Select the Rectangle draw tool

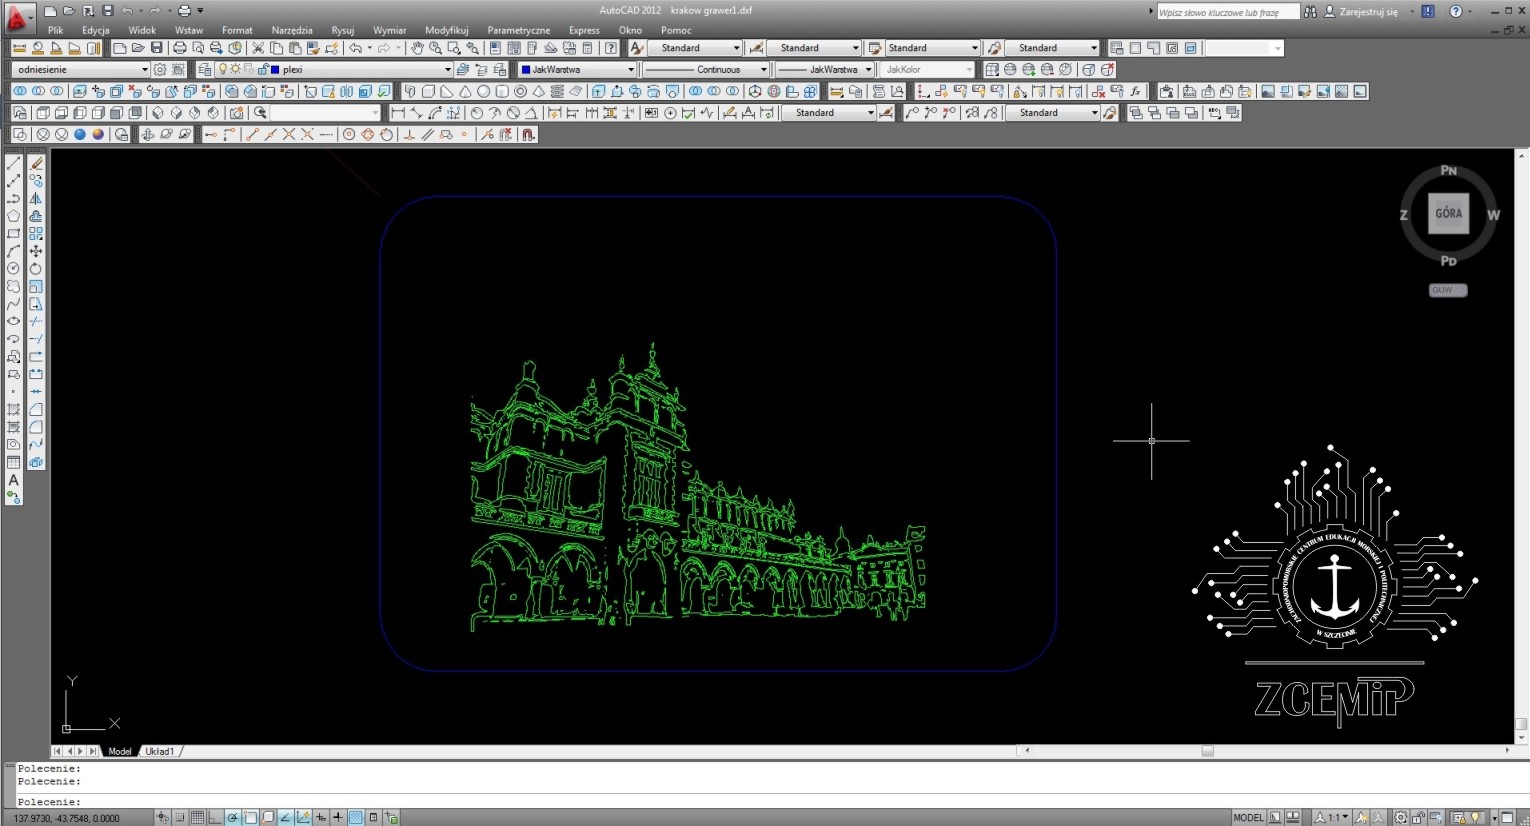pos(14,233)
